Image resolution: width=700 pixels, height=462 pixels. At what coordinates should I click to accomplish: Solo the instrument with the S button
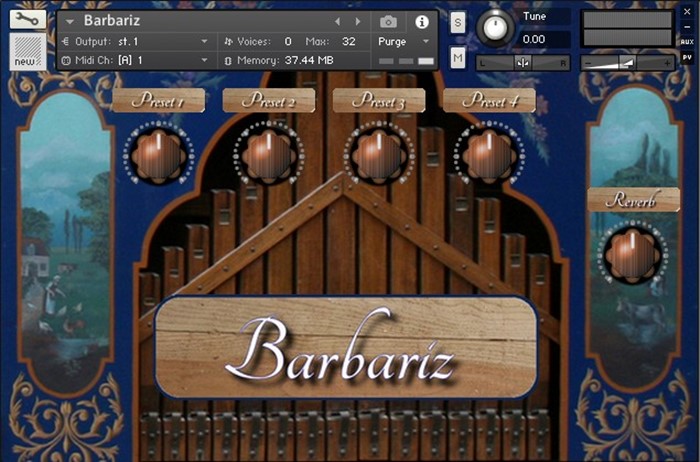coord(457,22)
